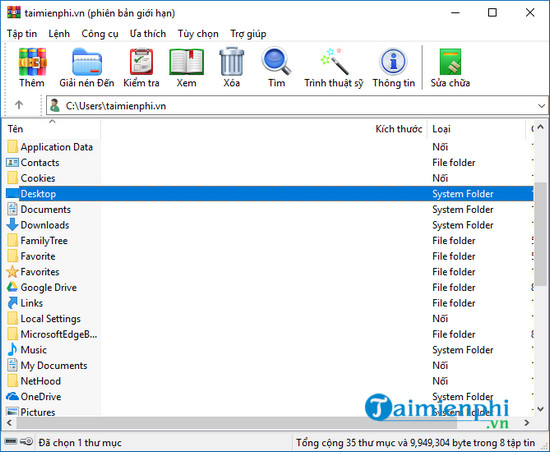This screenshot has width=550, height=452.
Task: Click the vertical scrollbar thumb
Action: click(x=541, y=234)
